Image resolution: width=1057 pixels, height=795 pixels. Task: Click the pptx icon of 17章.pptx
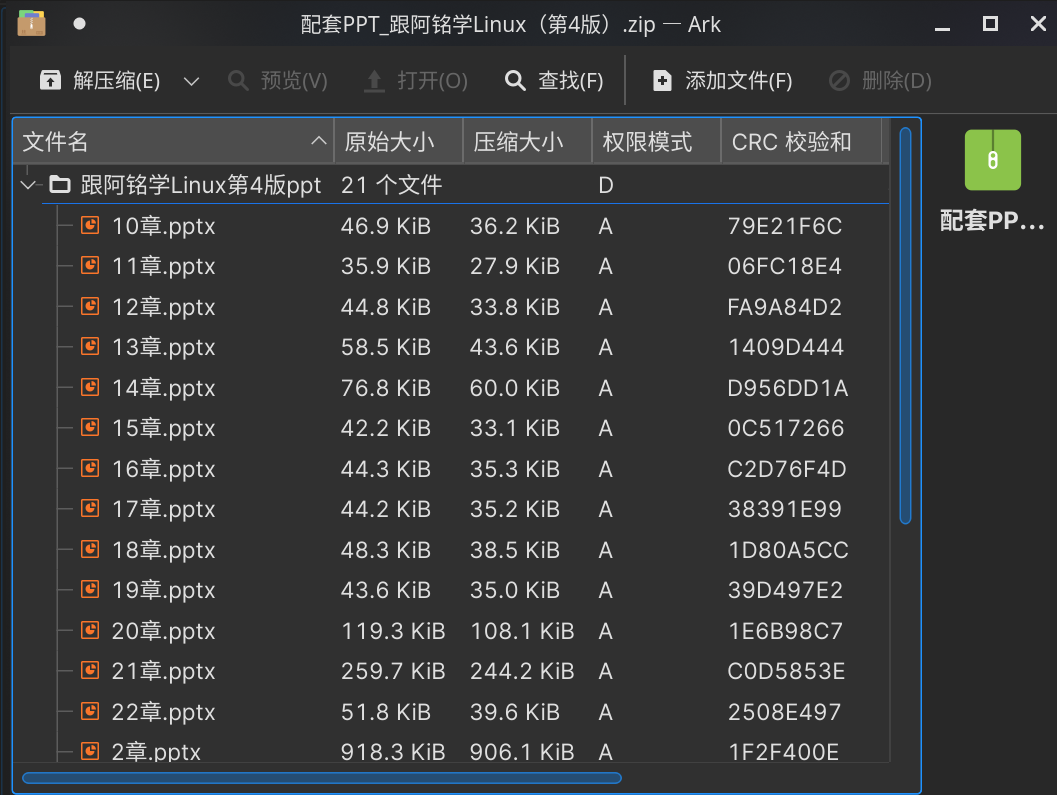90,508
